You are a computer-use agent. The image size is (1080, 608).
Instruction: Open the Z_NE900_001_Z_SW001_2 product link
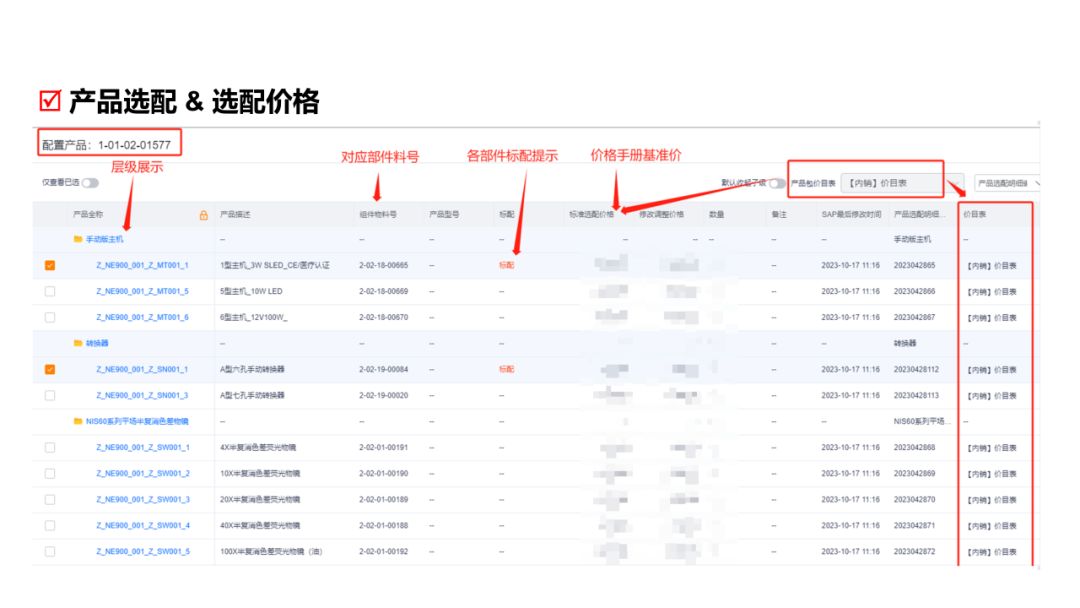point(143,474)
